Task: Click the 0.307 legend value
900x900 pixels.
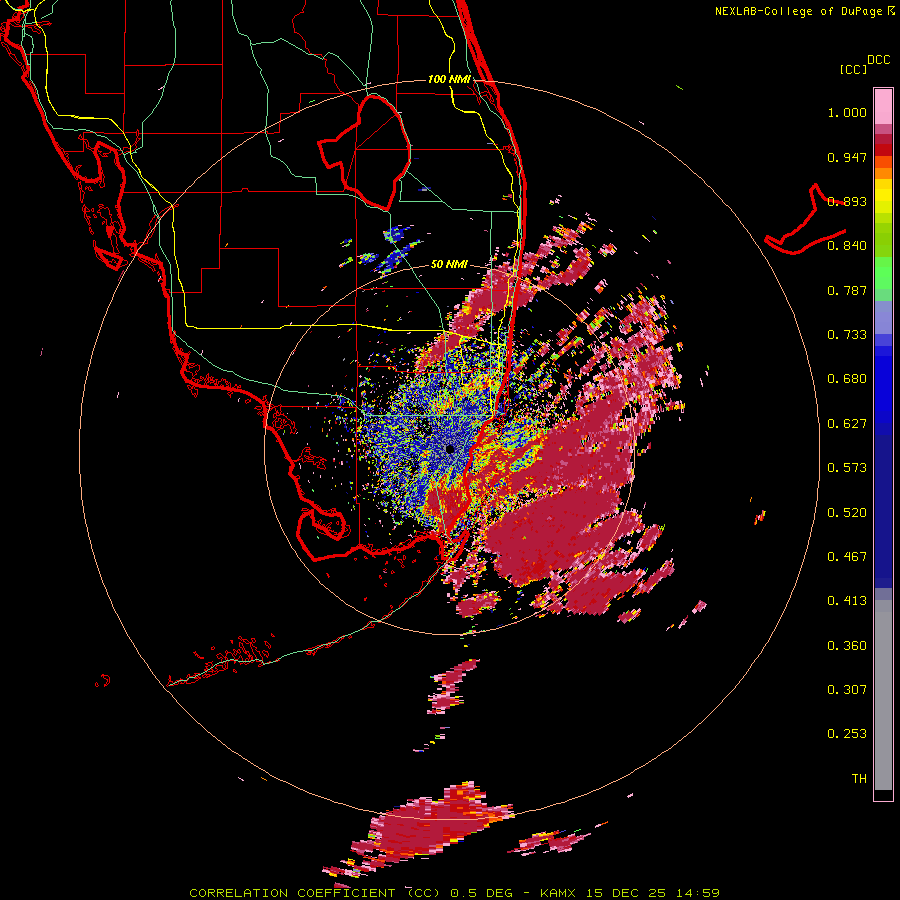Action: coord(847,690)
